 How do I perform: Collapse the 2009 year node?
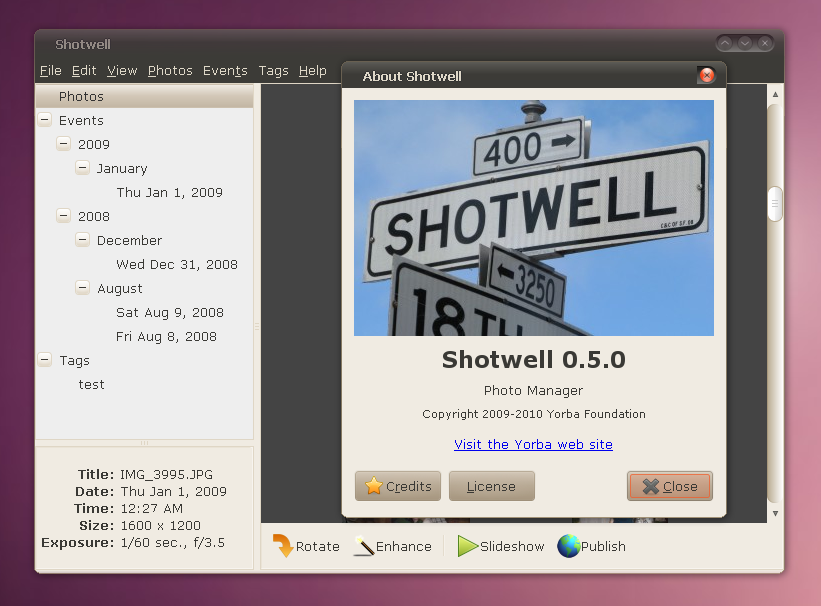coord(64,143)
